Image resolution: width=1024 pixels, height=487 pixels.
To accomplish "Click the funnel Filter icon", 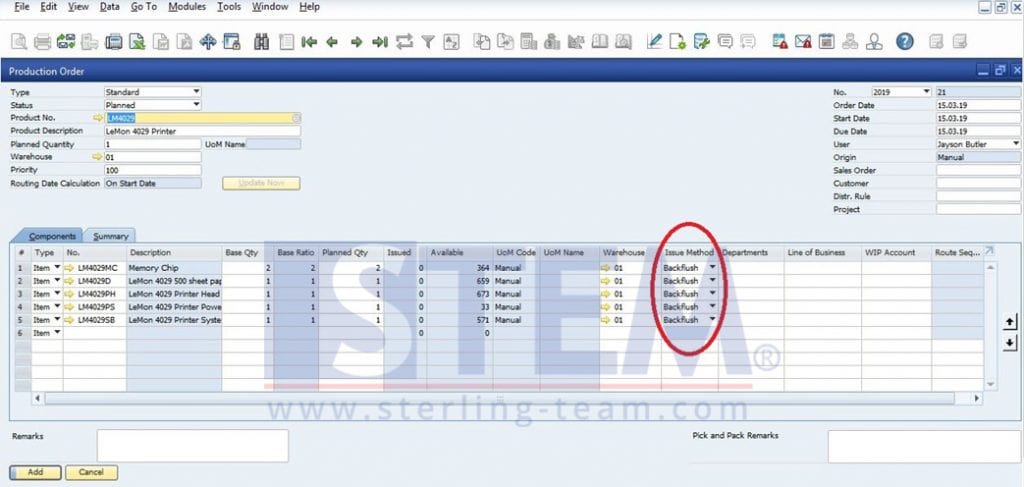I will pyautogui.click(x=428, y=42).
